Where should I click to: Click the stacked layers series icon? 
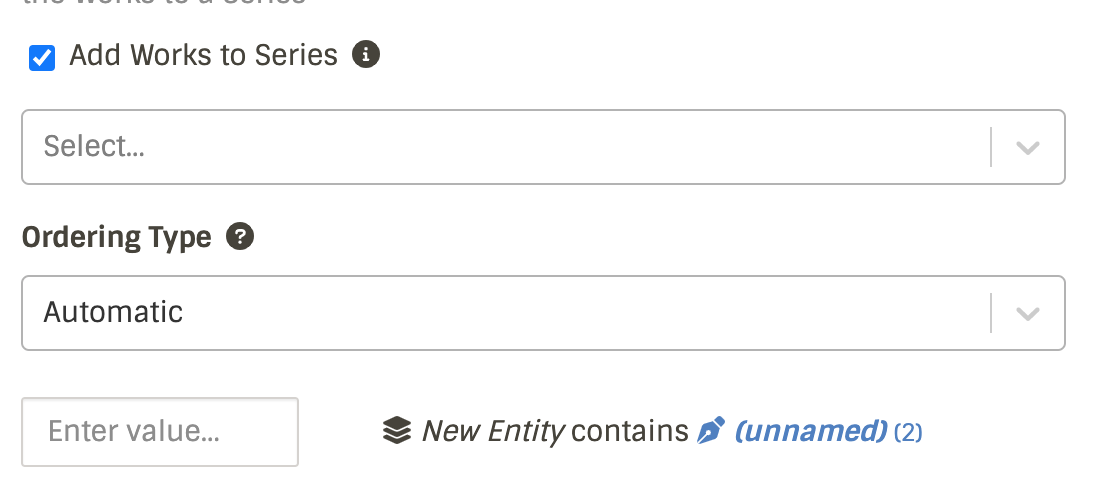click(x=397, y=431)
